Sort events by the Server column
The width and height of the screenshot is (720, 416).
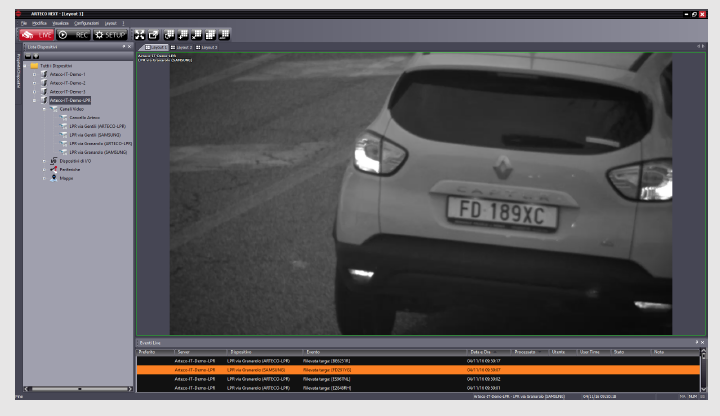pos(201,352)
